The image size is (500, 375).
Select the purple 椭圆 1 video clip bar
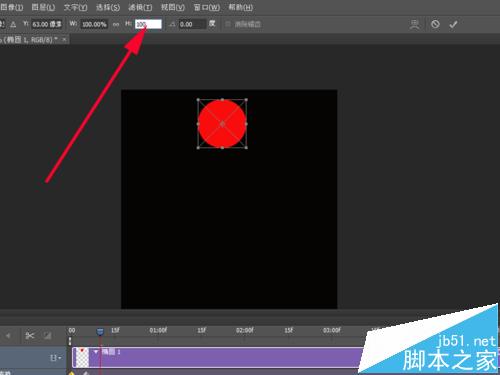218,357
